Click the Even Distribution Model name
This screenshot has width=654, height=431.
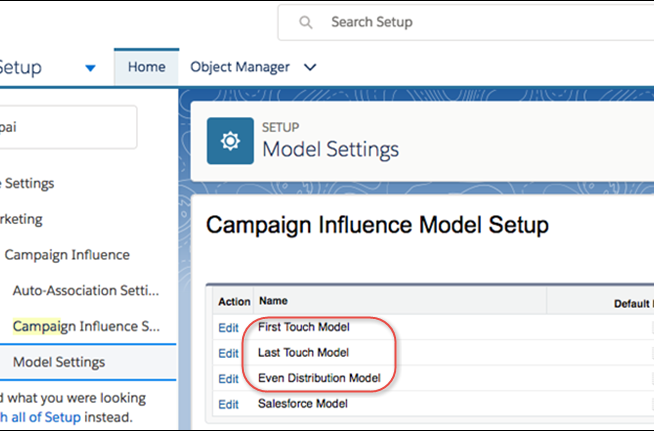pos(319,378)
